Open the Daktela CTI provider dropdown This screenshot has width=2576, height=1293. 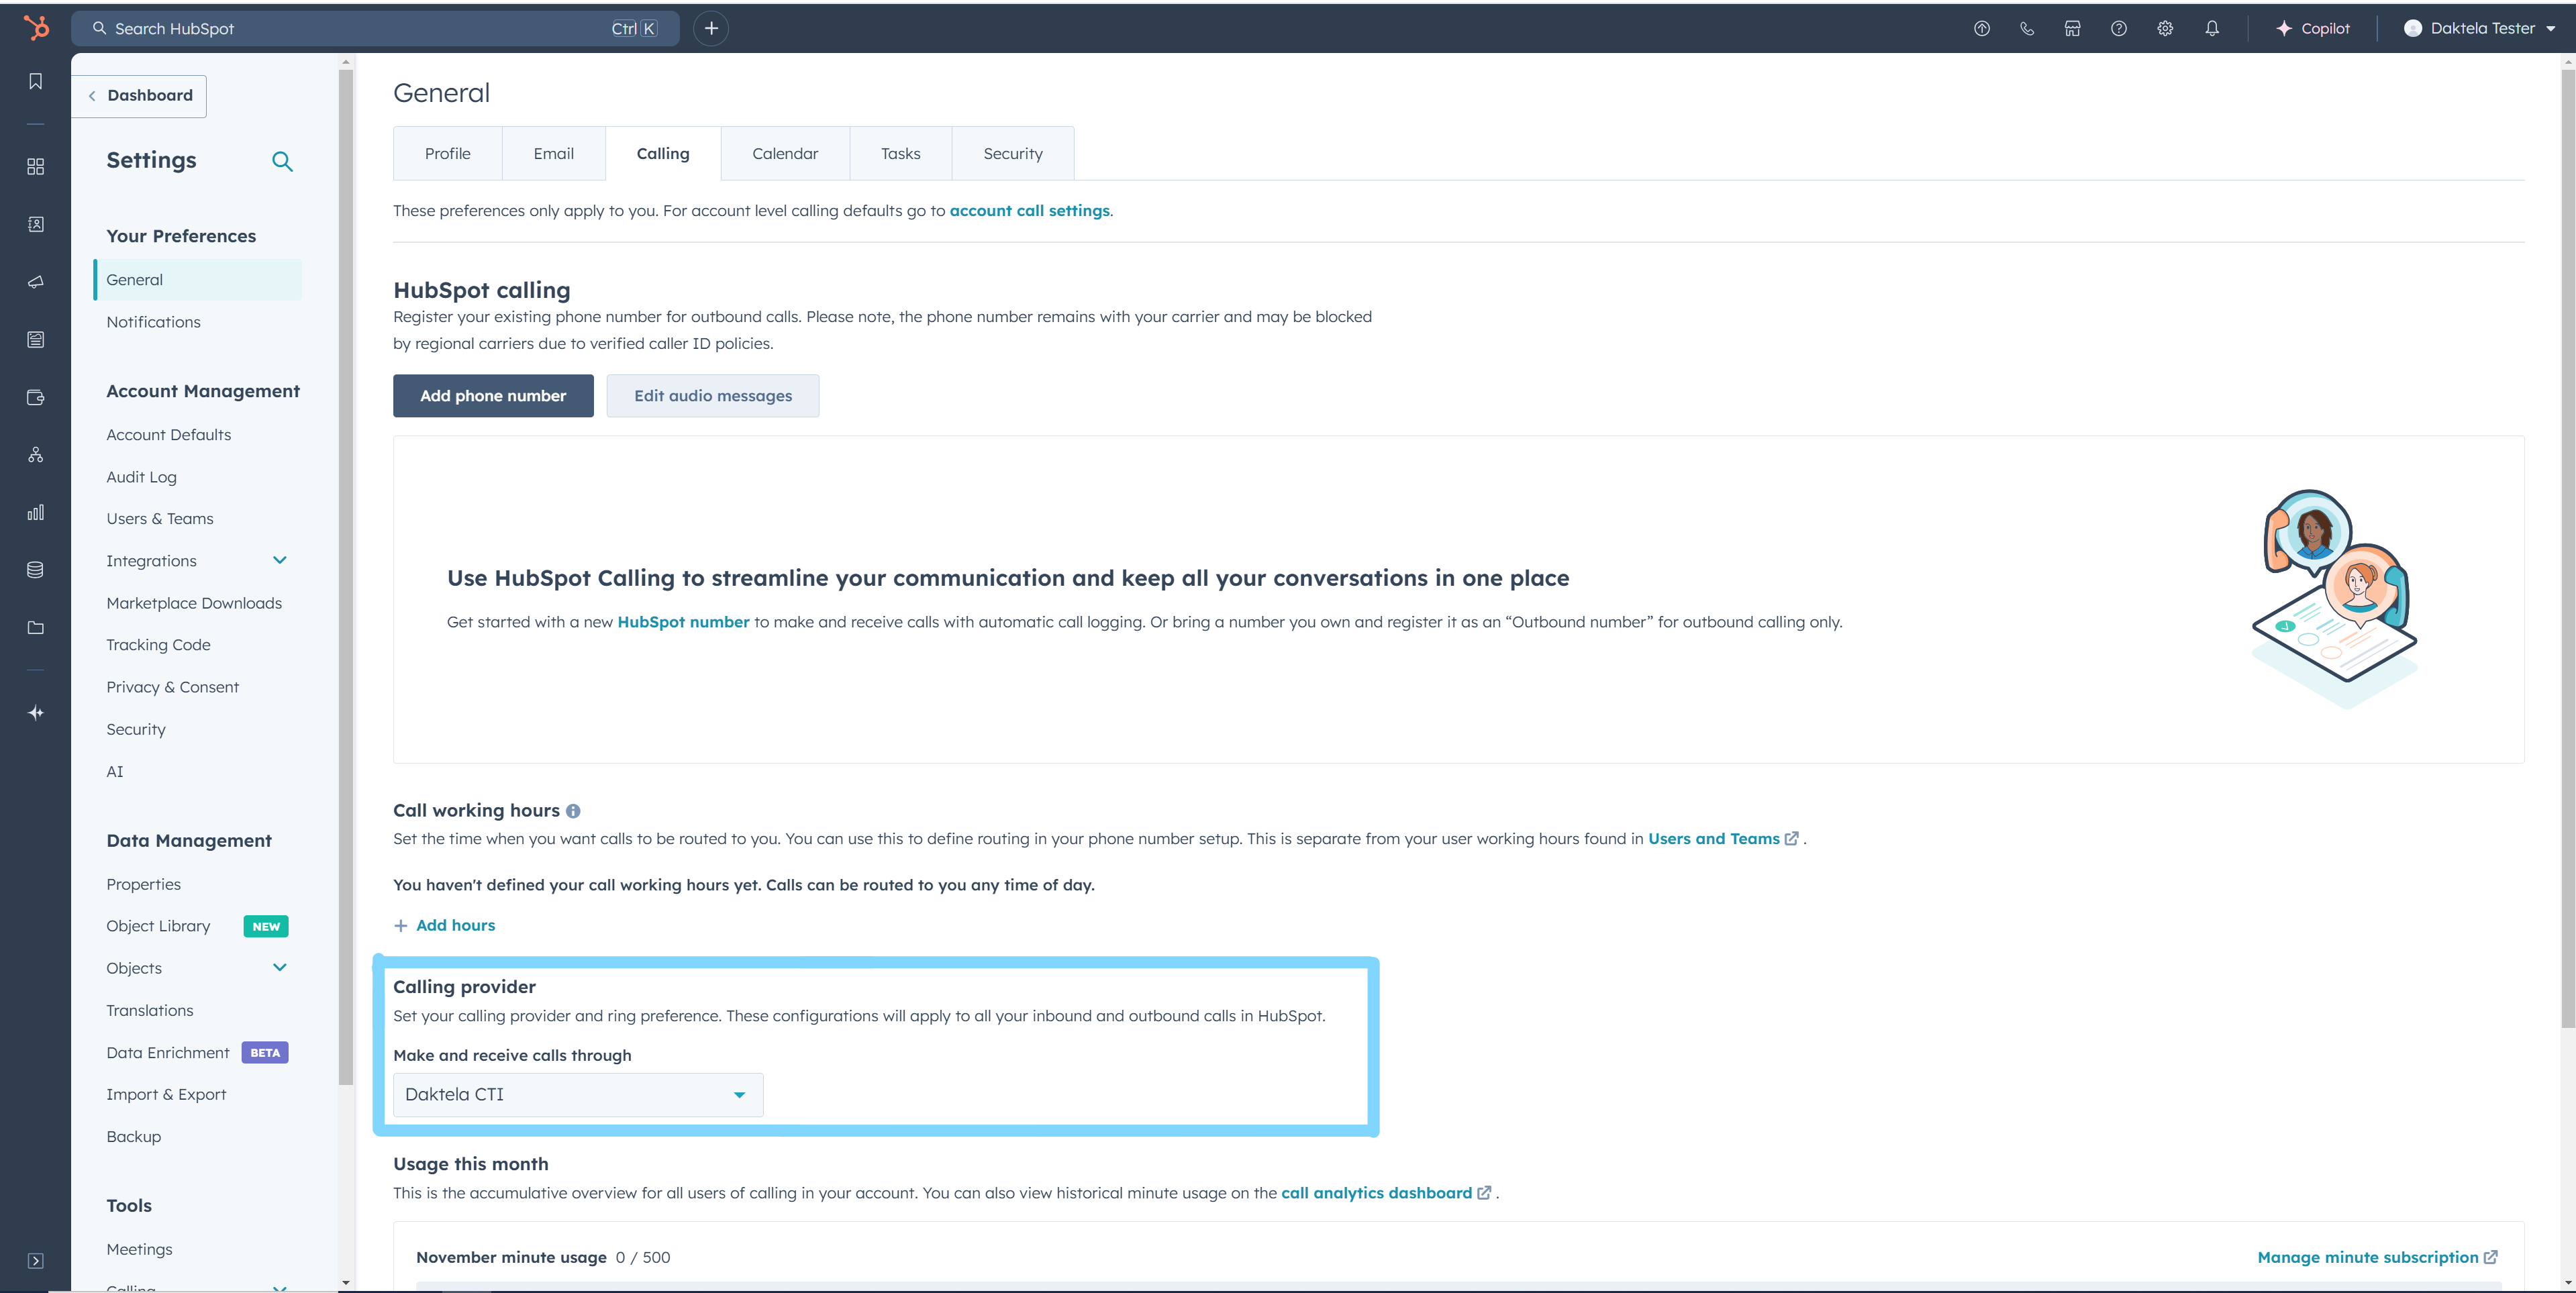pyautogui.click(x=578, y=1095)
